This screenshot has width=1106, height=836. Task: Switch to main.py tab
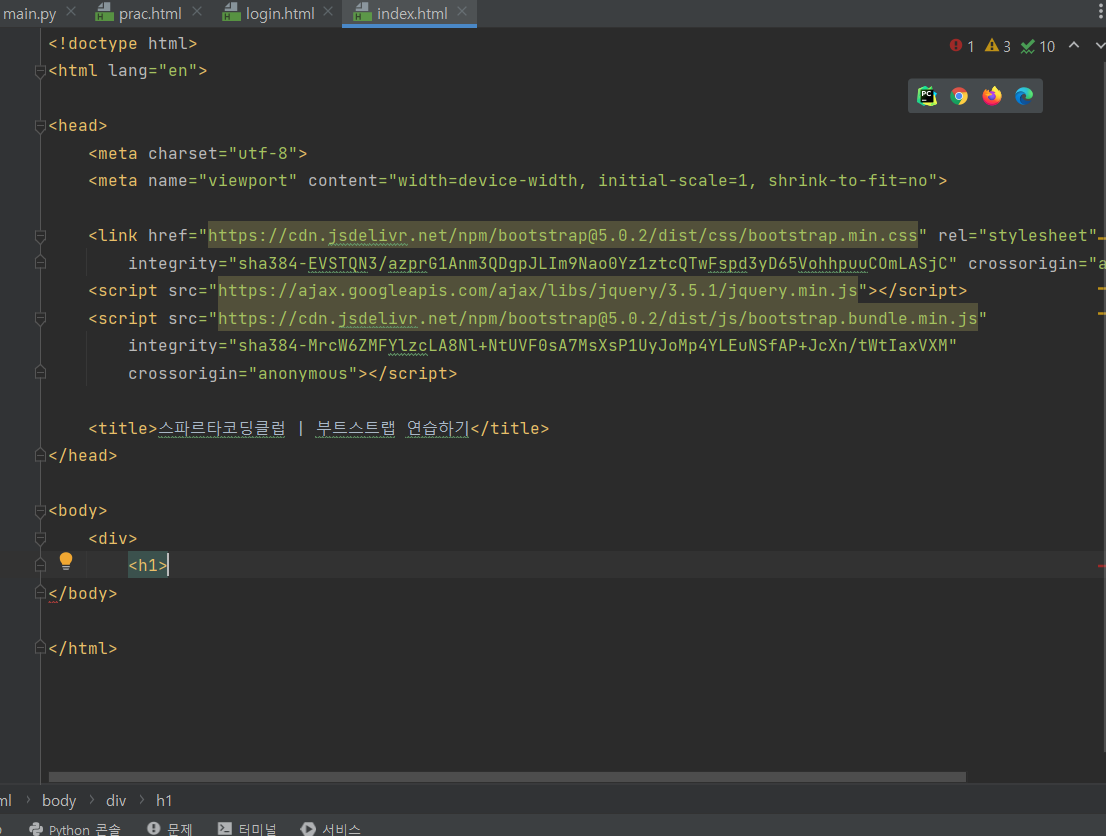29,13
